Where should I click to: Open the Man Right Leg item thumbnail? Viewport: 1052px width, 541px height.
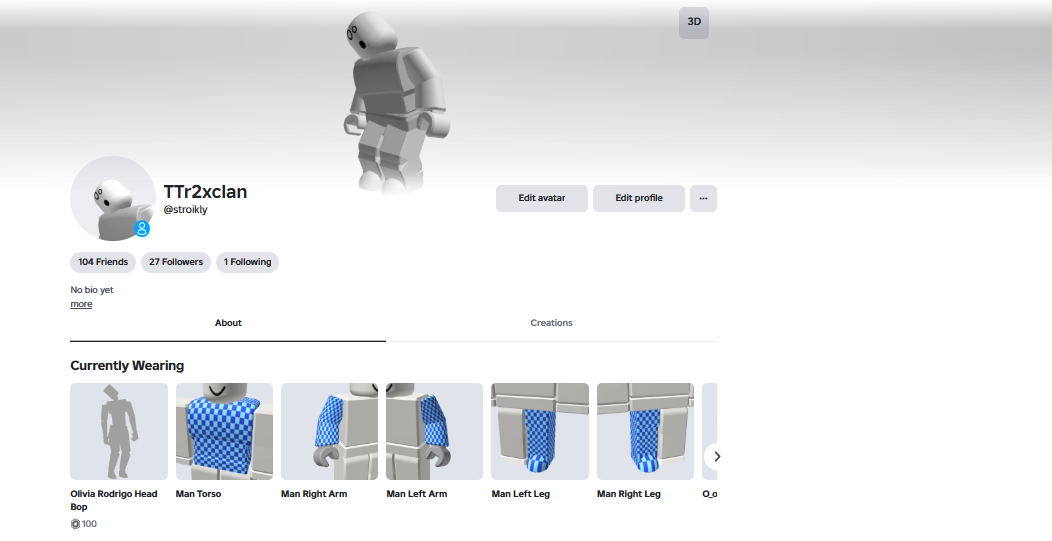[x=645, y=432]
